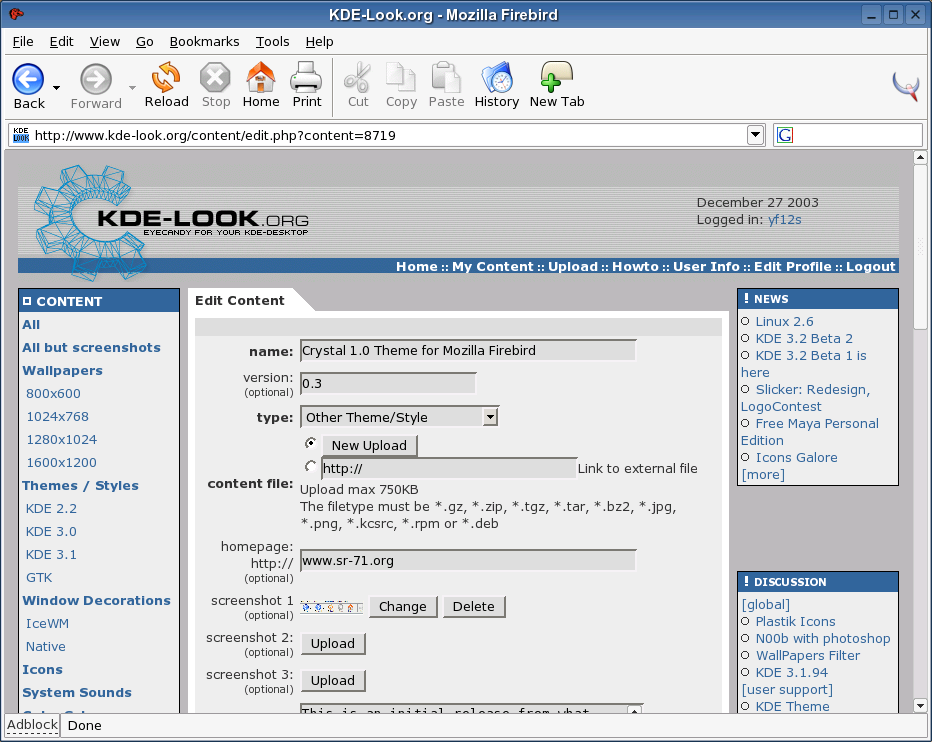932x742 pixels.
Task: Open the Help menu
Action: [319, 42]
